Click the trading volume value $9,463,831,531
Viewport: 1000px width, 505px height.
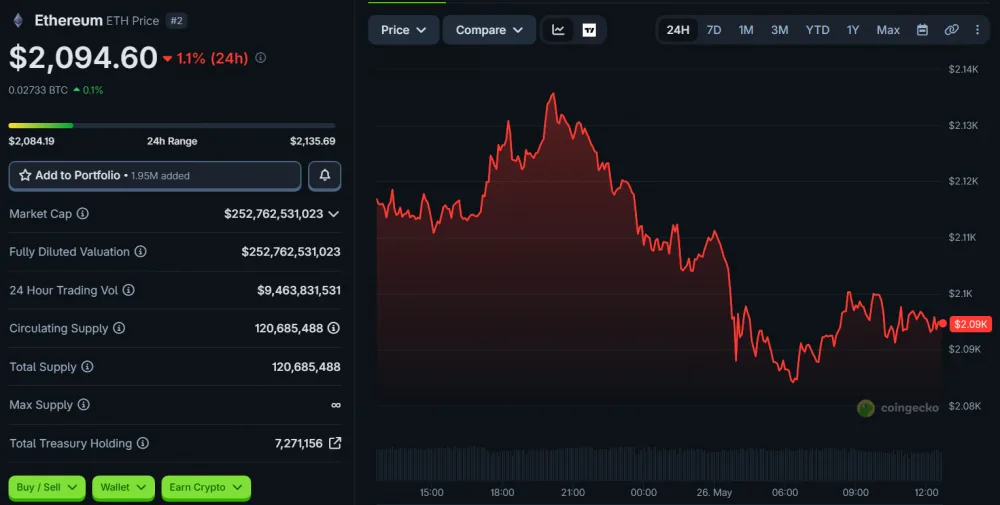[x=298, y=290]
